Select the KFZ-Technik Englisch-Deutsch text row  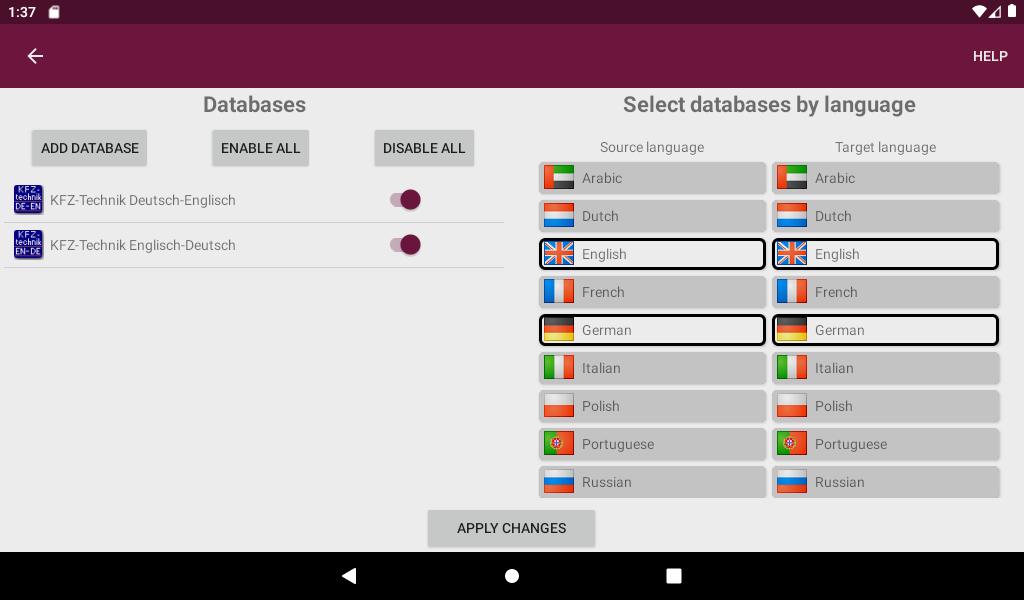tap(142, 245)
